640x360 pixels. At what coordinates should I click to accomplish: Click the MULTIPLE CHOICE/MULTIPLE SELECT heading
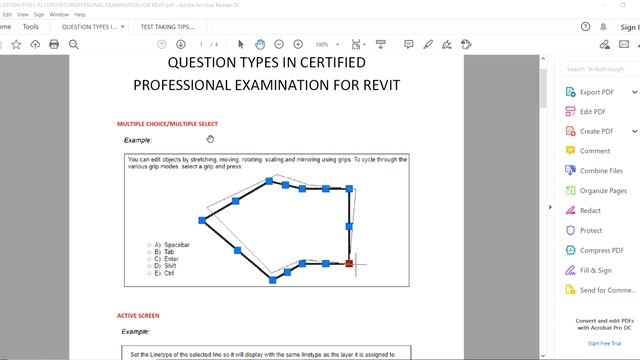click(x=167, y=124)
